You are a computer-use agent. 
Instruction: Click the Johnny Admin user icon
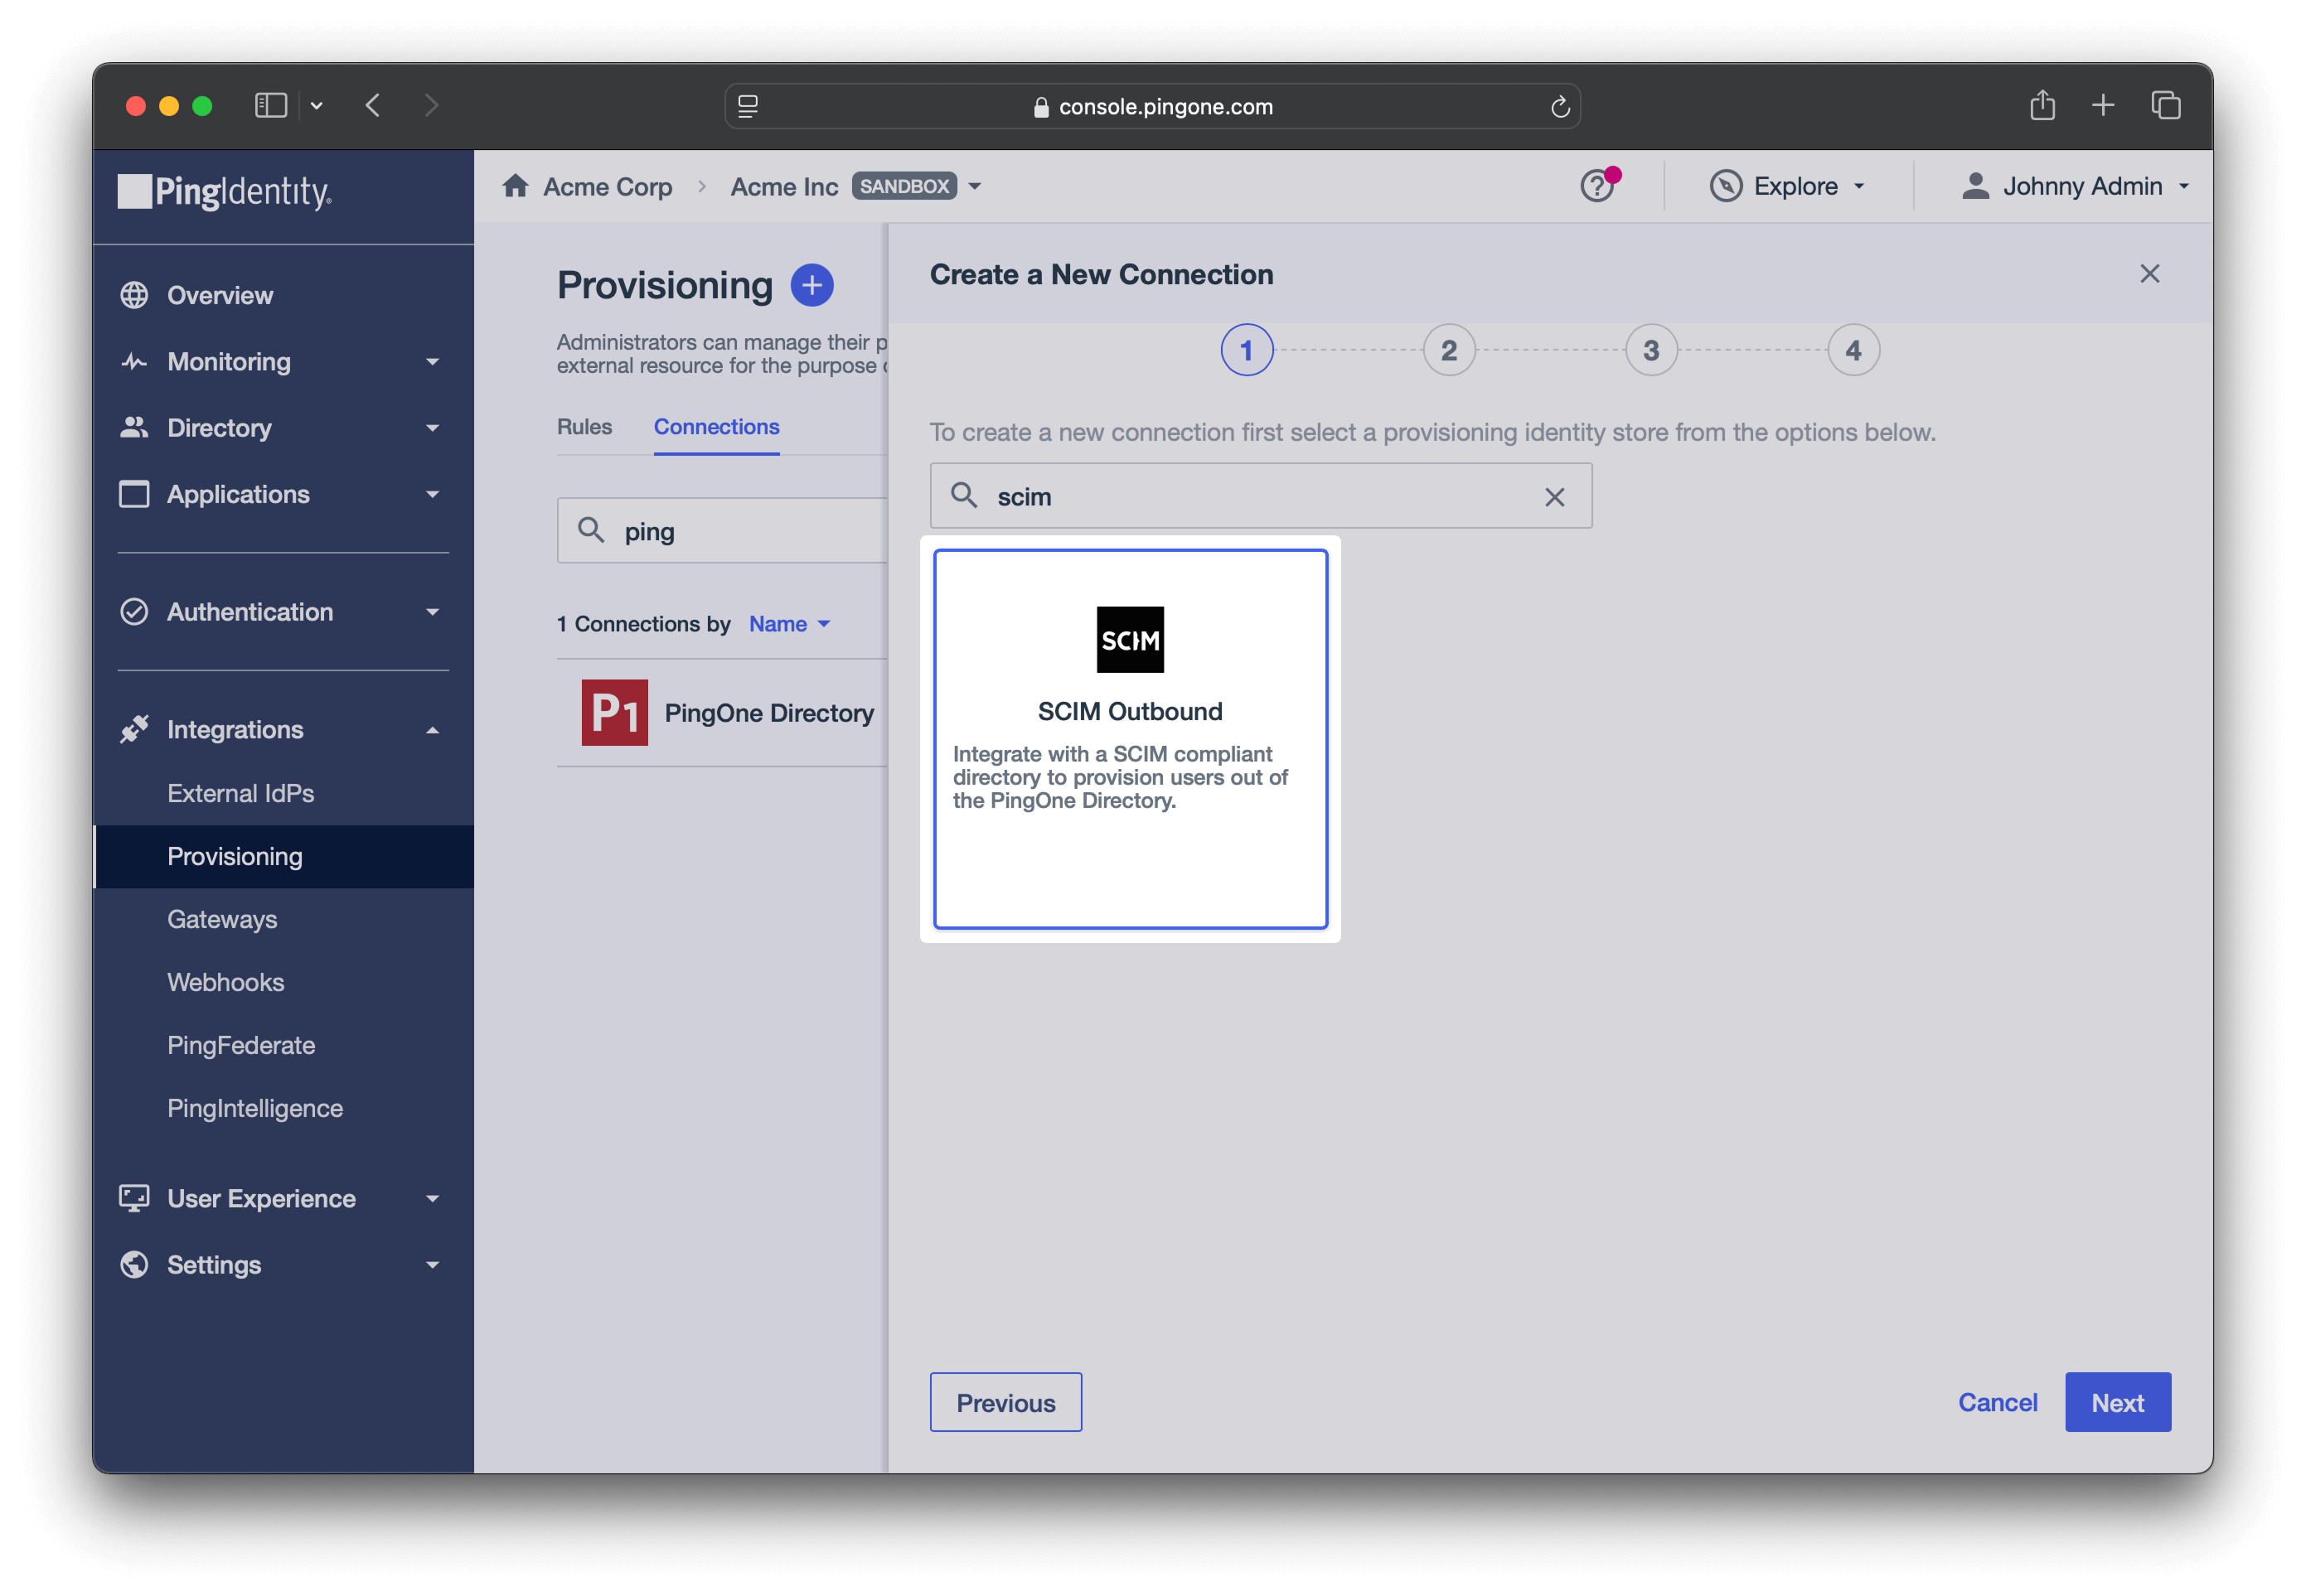click(x=1975, y=186)
